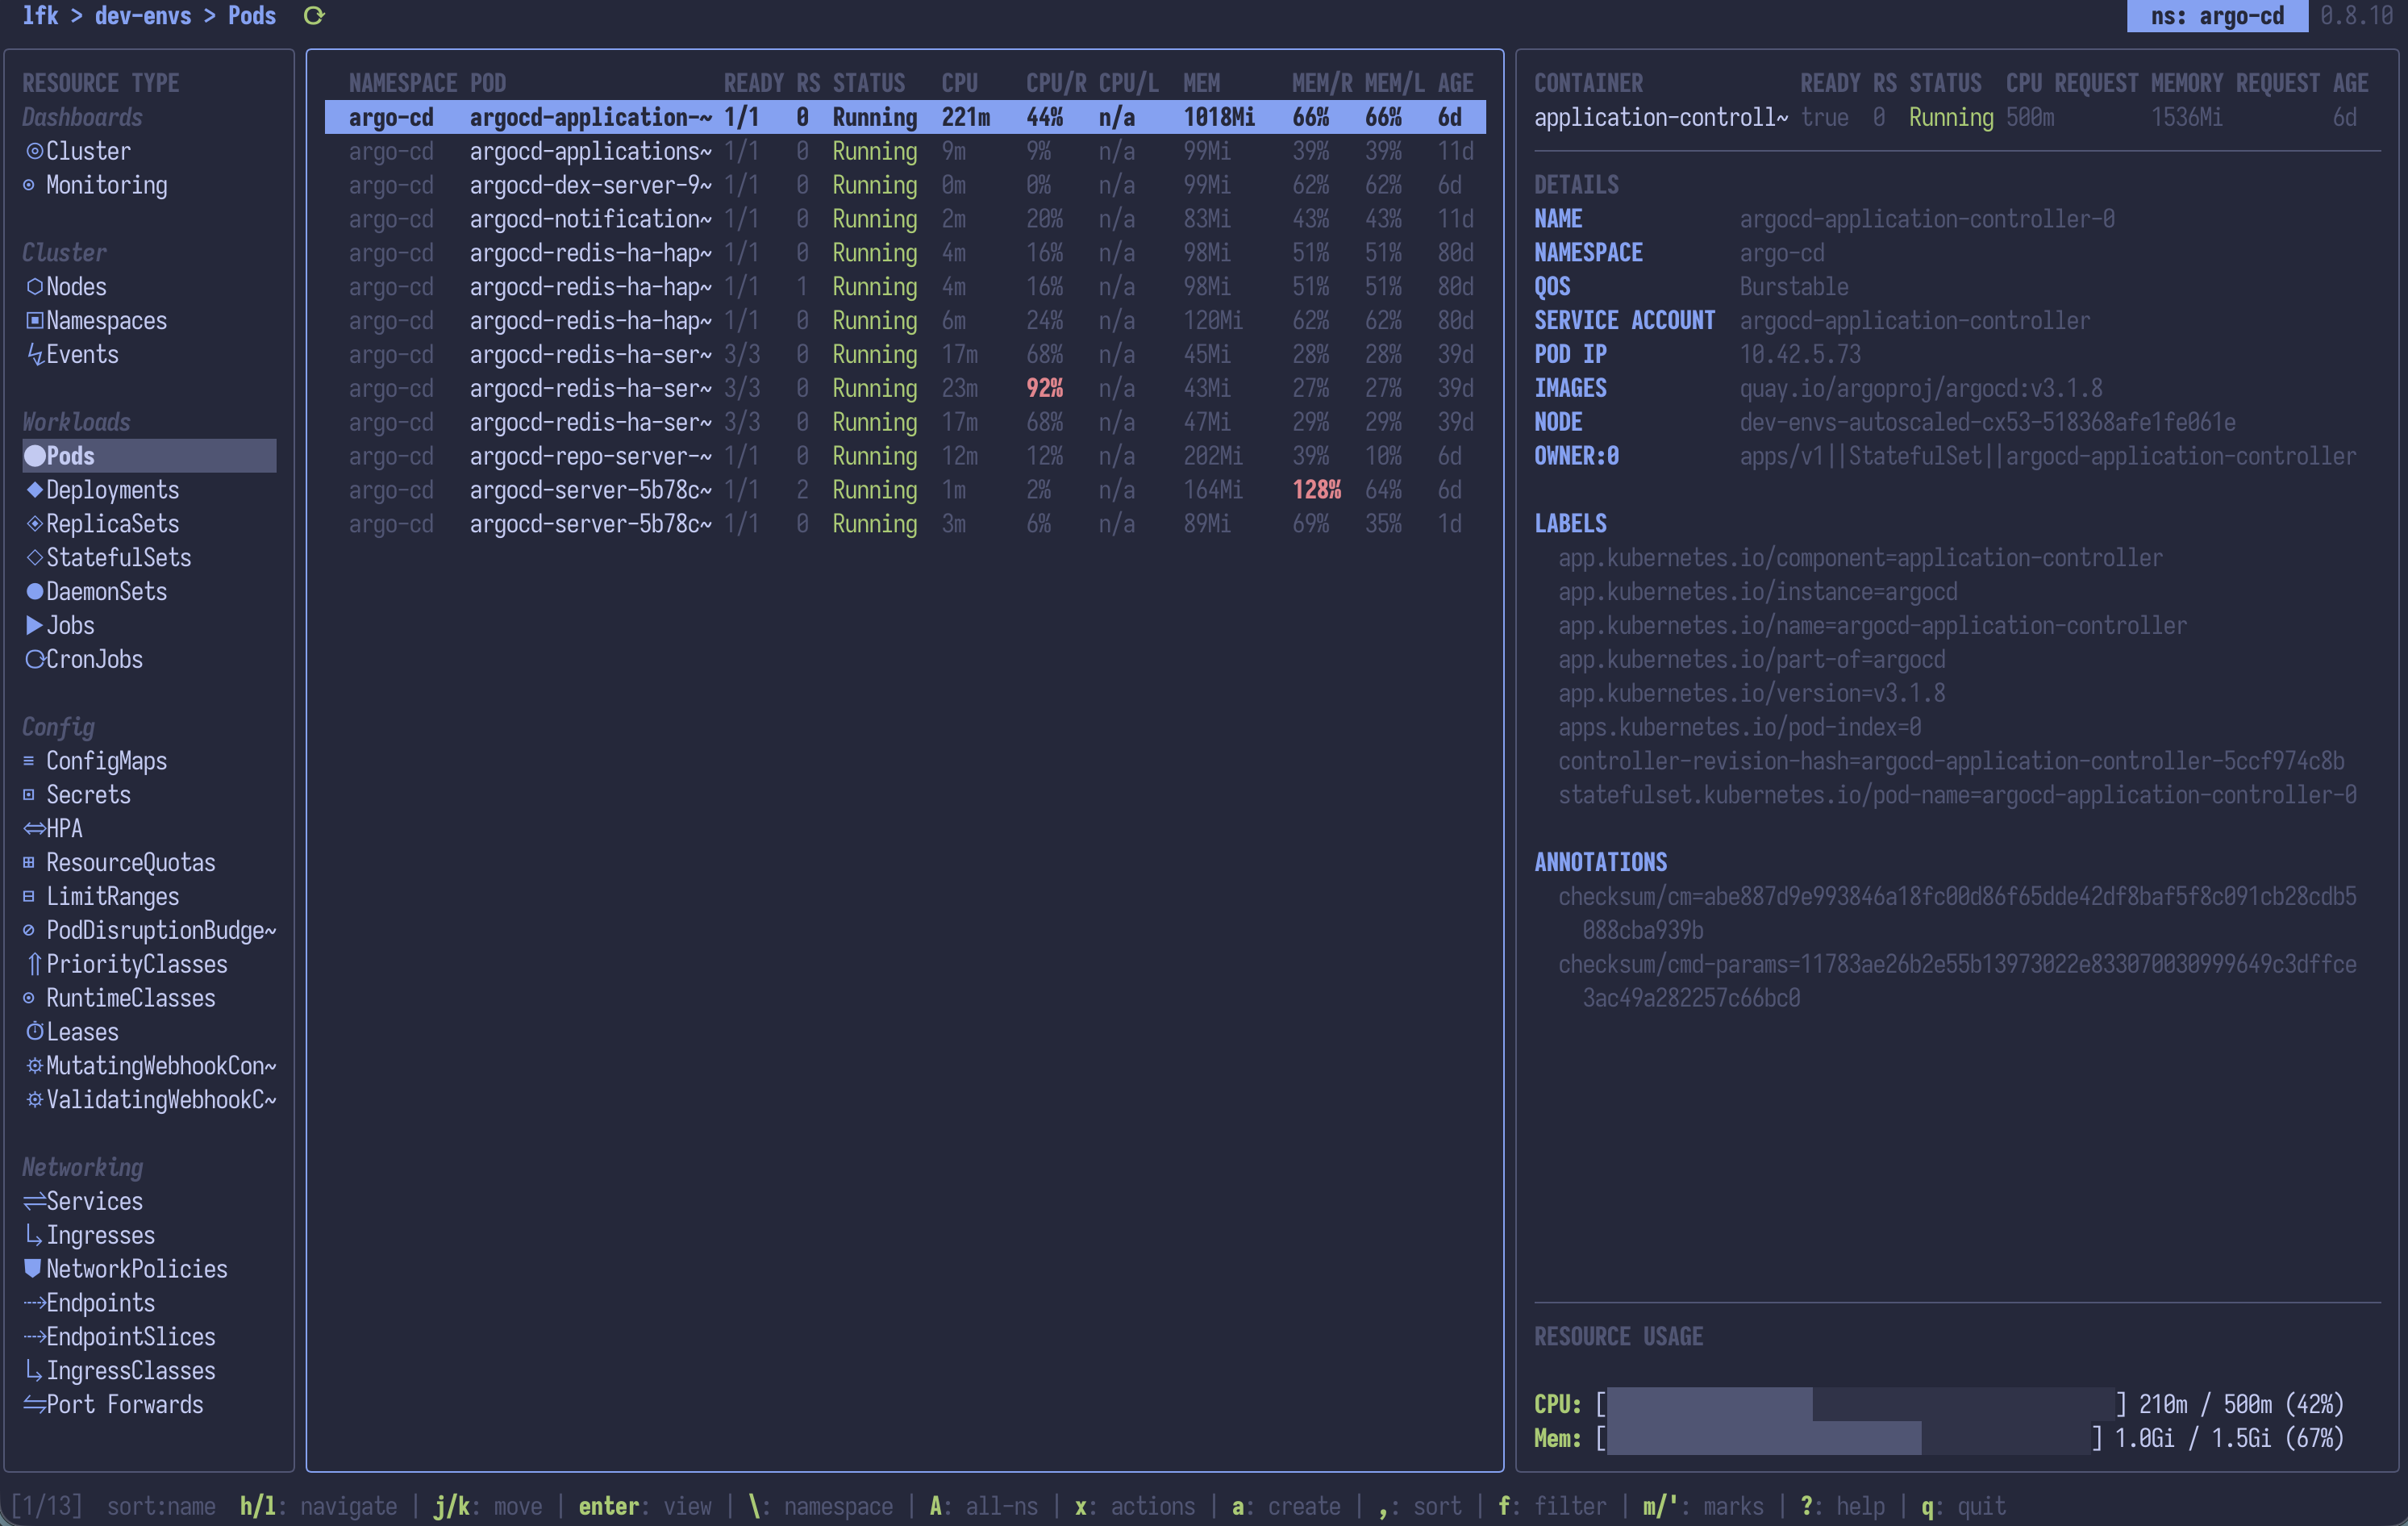Click the argocd-server pod with 128% MEM/R
The width and height of the screenshot is (2408, 1526).
[x=590, y=490]
